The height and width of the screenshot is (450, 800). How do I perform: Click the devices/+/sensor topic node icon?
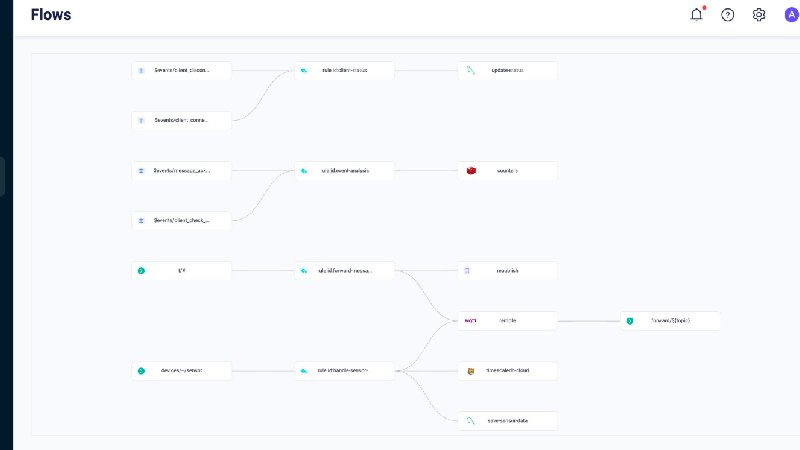[x=141, y=371]
